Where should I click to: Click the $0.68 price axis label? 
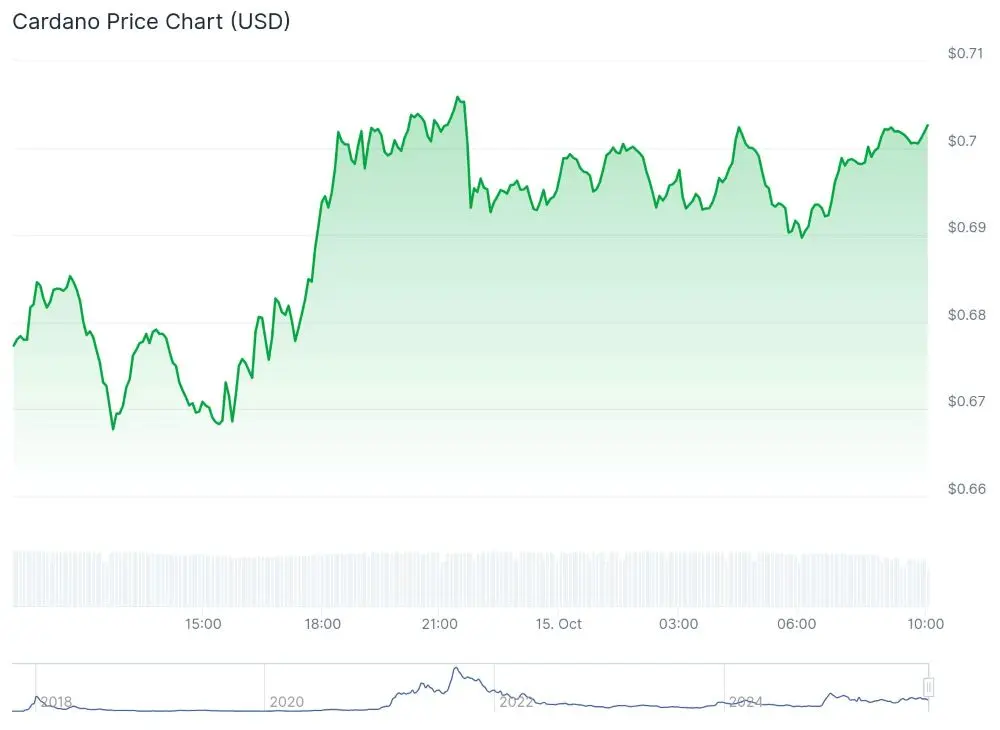point(966,315)
